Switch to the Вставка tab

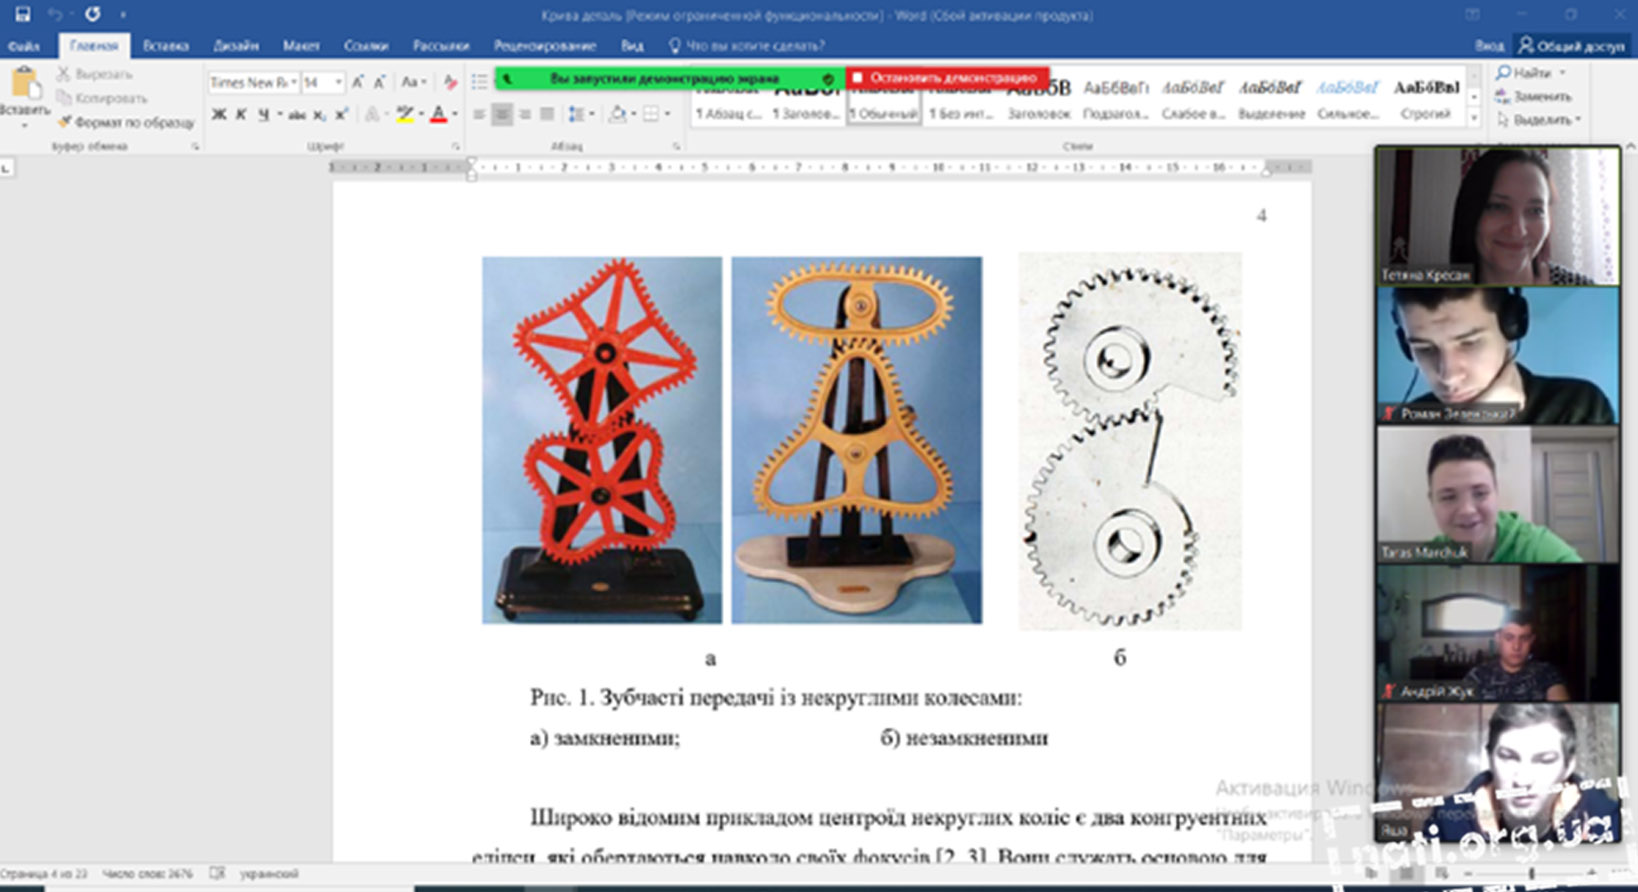click(166, 45)
